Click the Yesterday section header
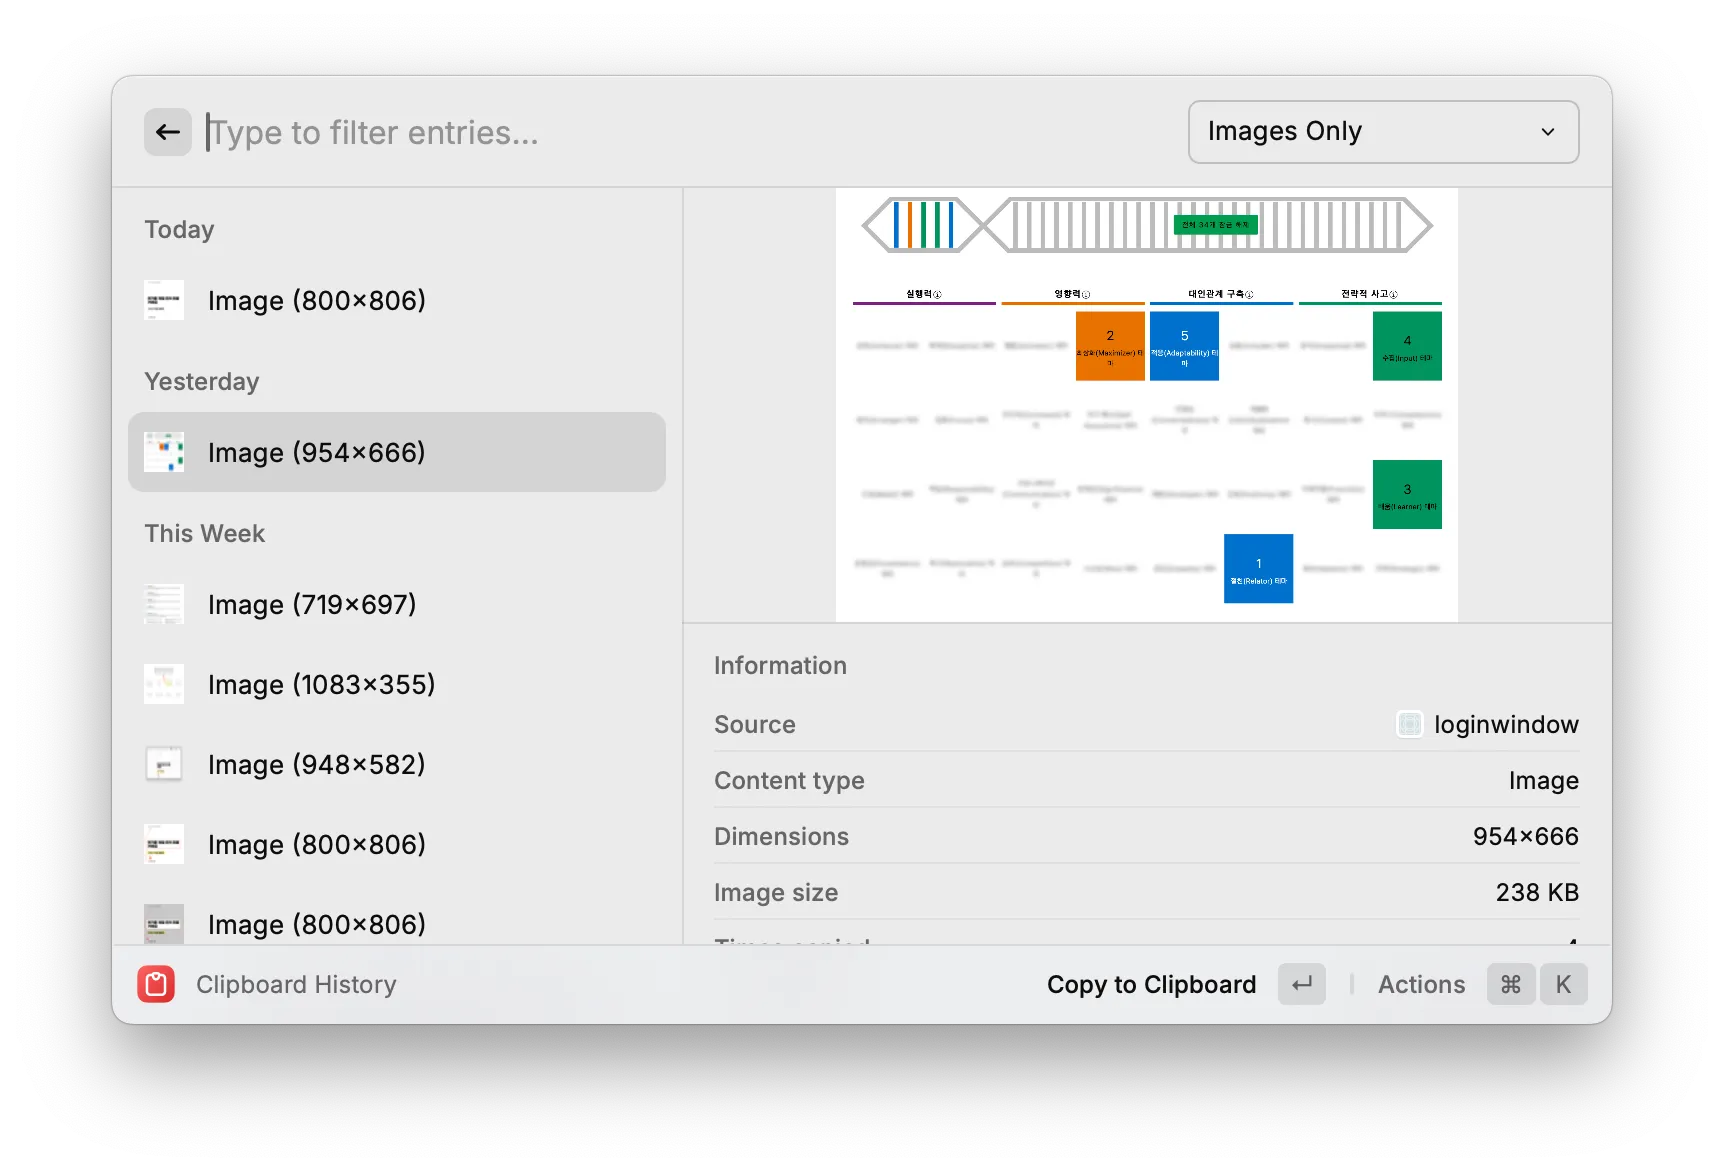 point(202,381)
